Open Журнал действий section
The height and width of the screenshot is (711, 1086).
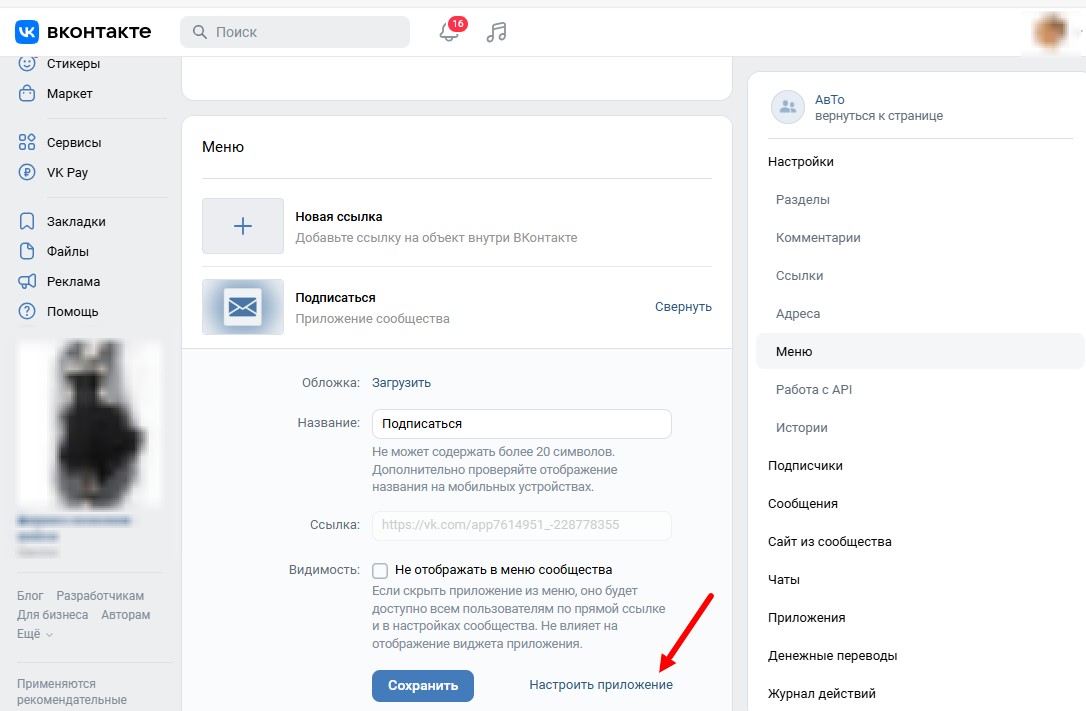point(822,694)
